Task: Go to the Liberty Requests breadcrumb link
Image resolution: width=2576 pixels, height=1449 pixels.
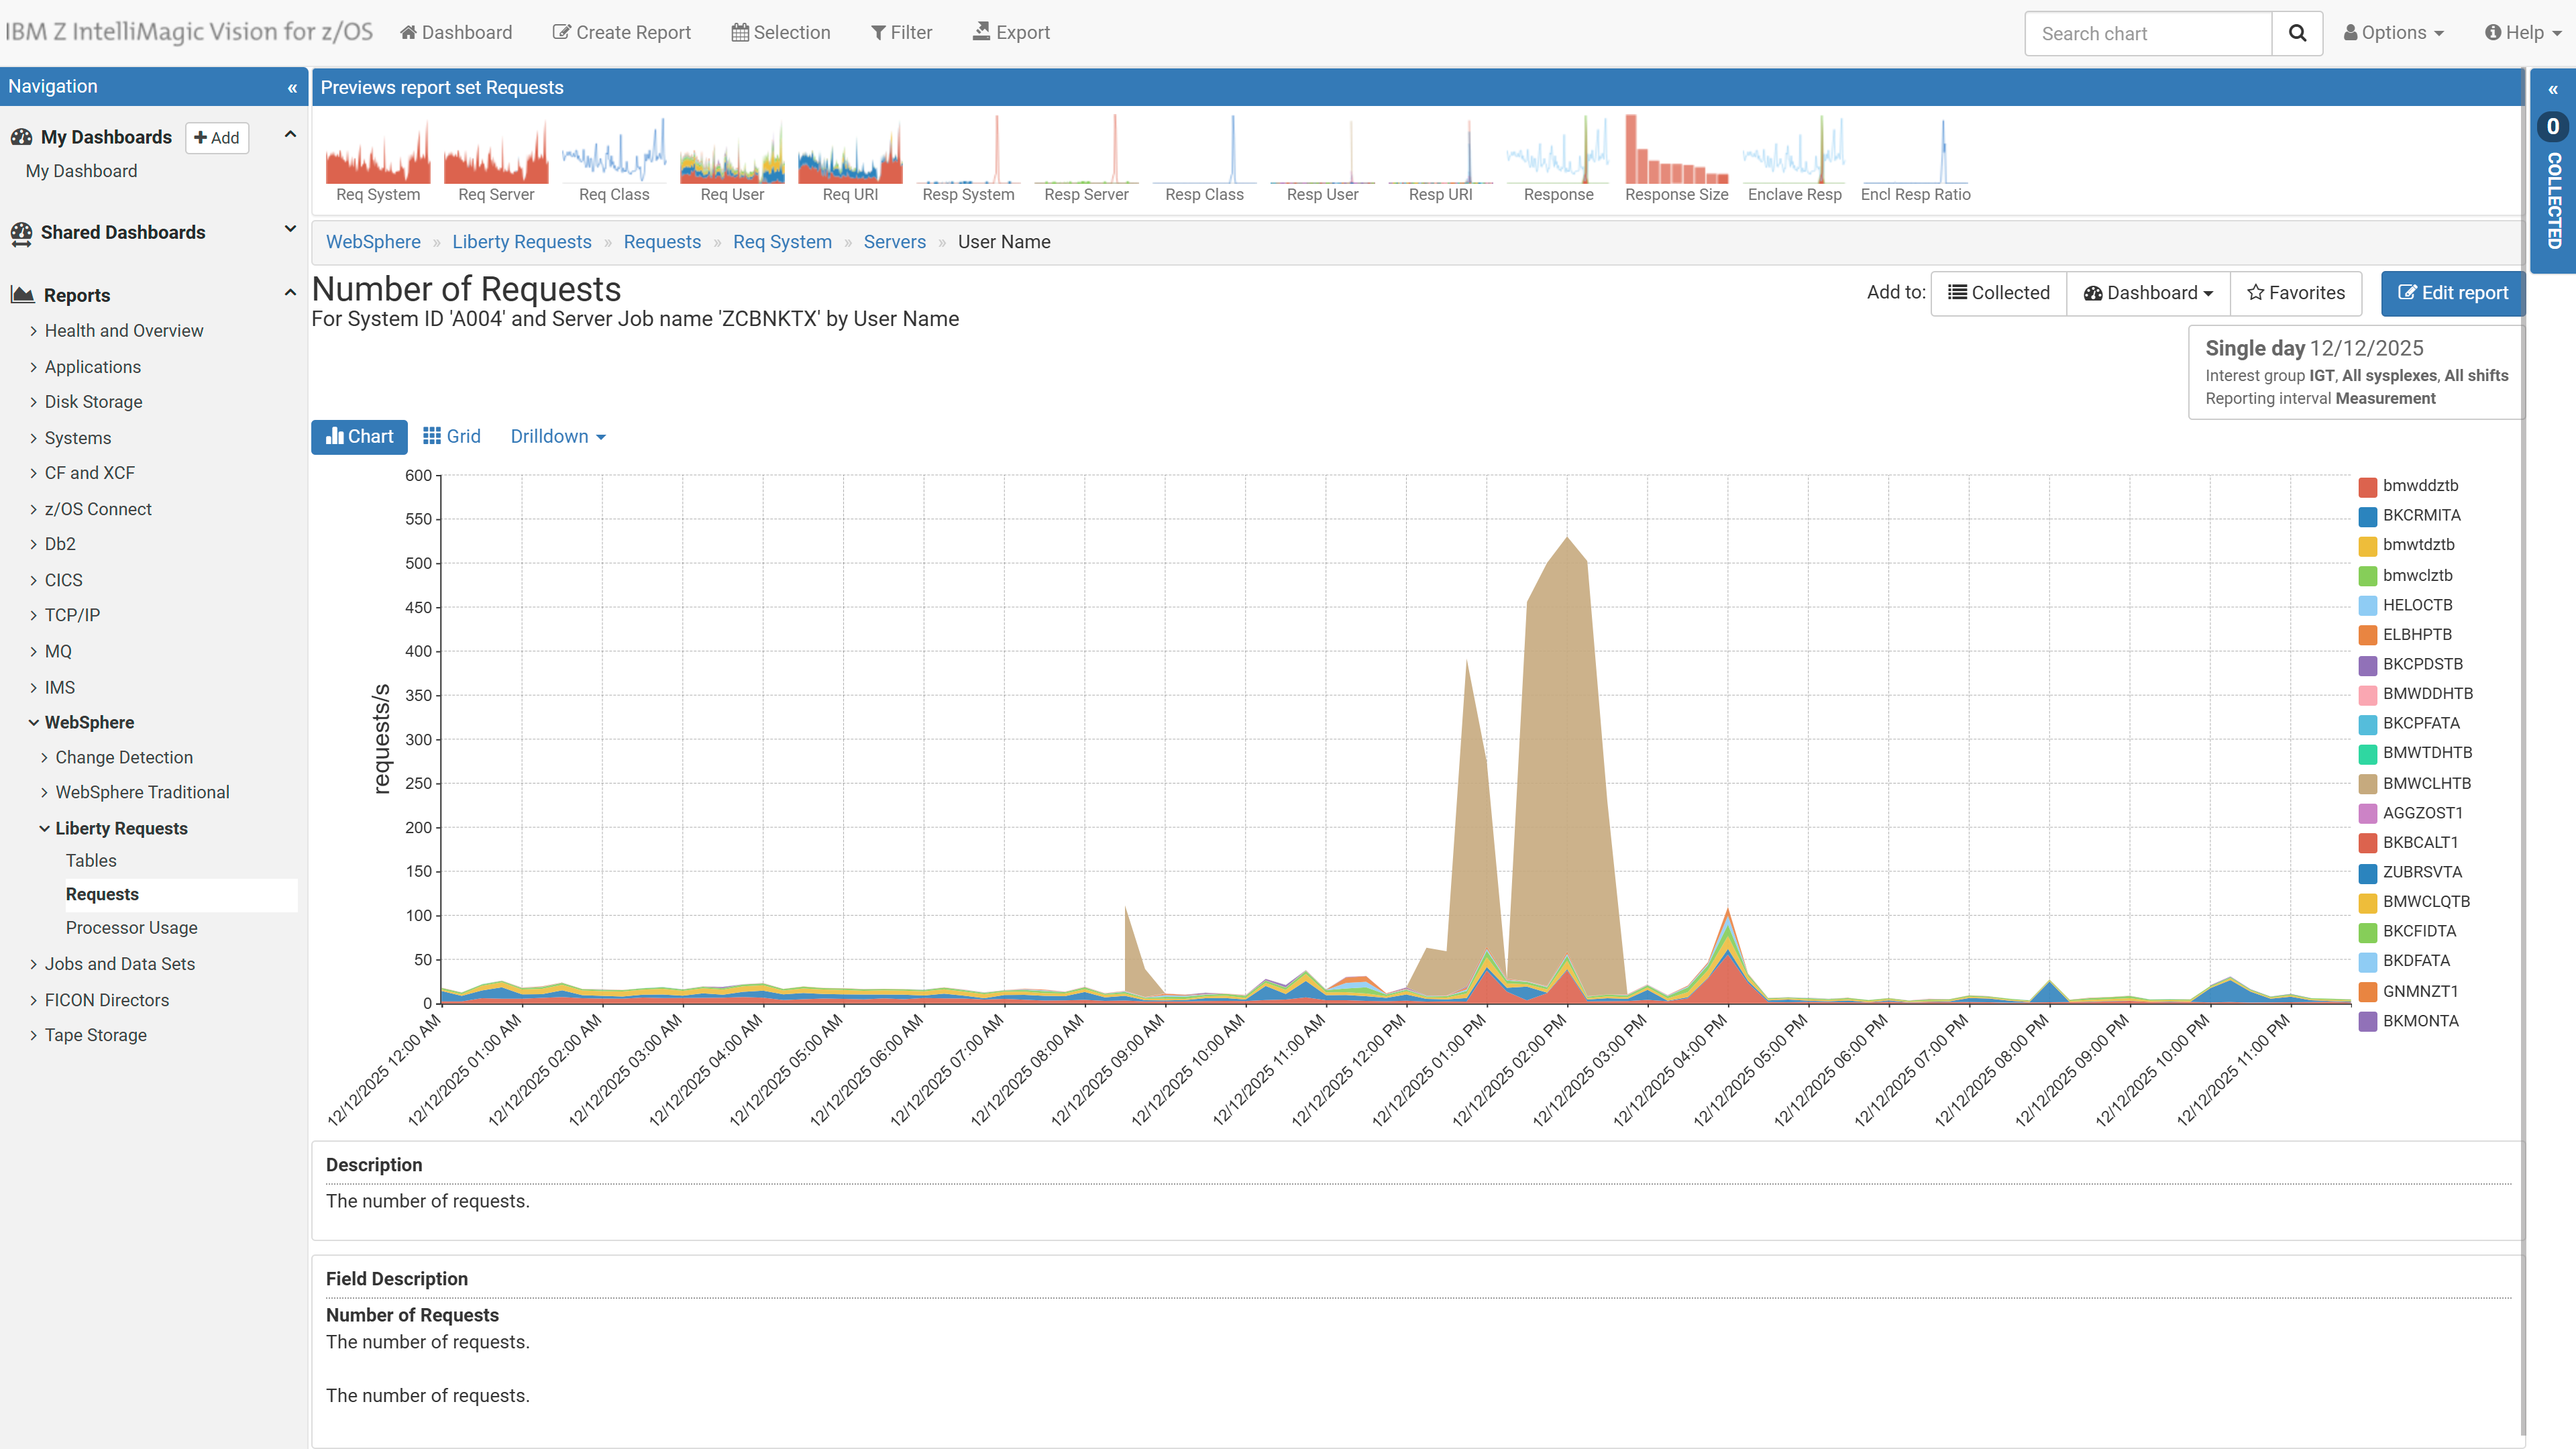Action: click(x=522, y=242)
